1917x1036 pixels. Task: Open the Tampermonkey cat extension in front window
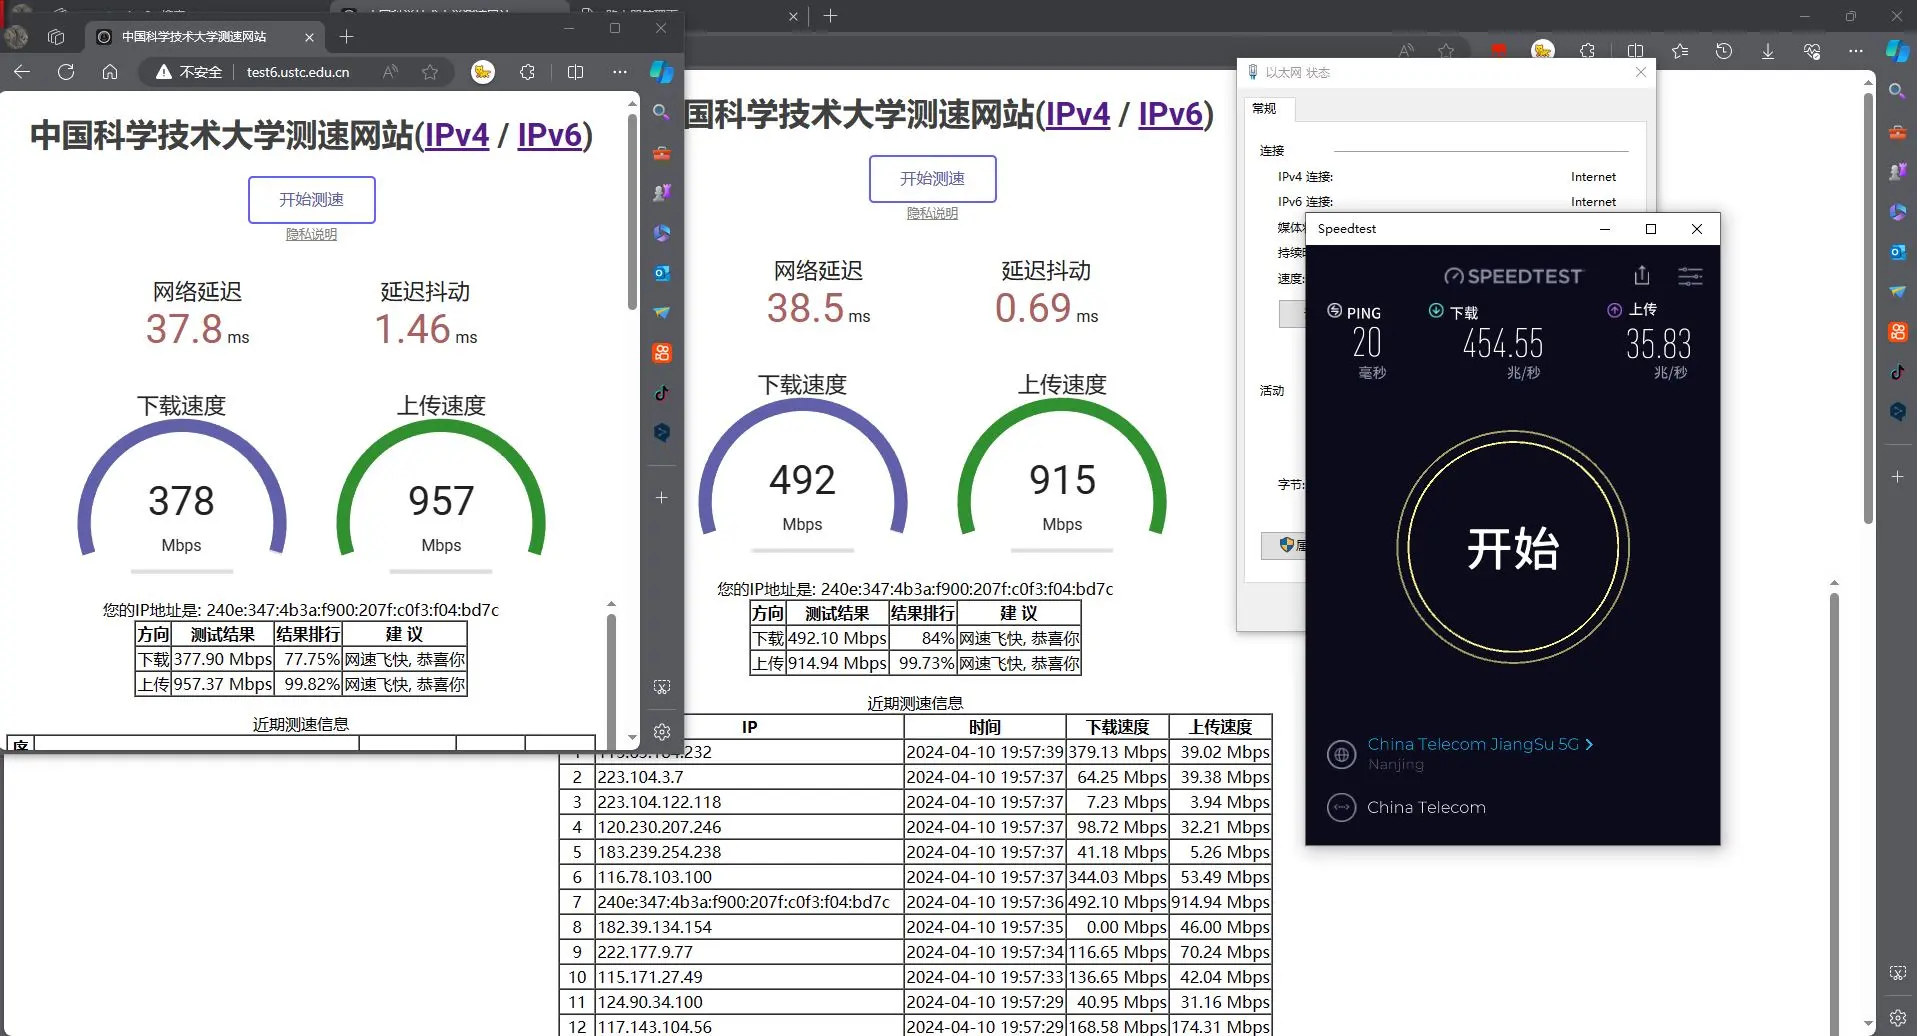click(x=483, y=72)
